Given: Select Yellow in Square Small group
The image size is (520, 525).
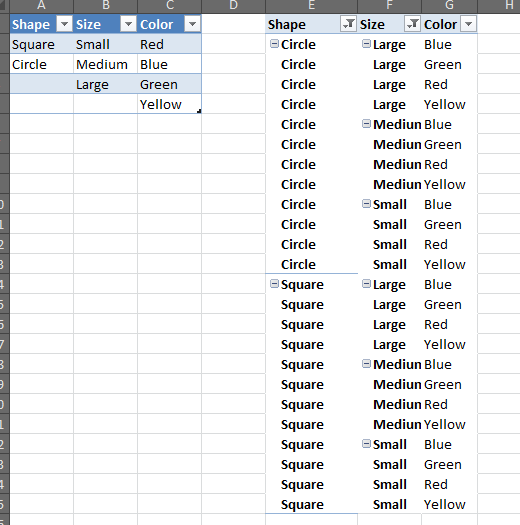Looking at the screenshot, I should coord(449,504).
